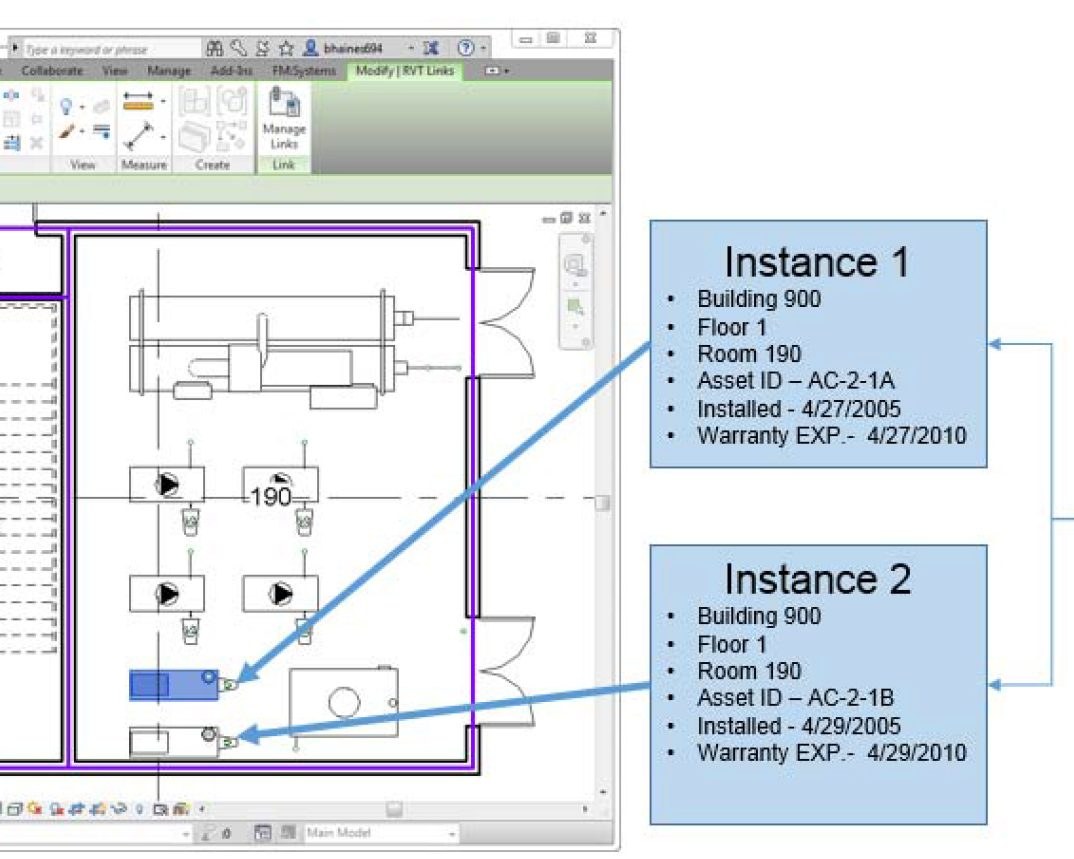
Task: Click the Create Similar icon
Action: tap(232, 135)
